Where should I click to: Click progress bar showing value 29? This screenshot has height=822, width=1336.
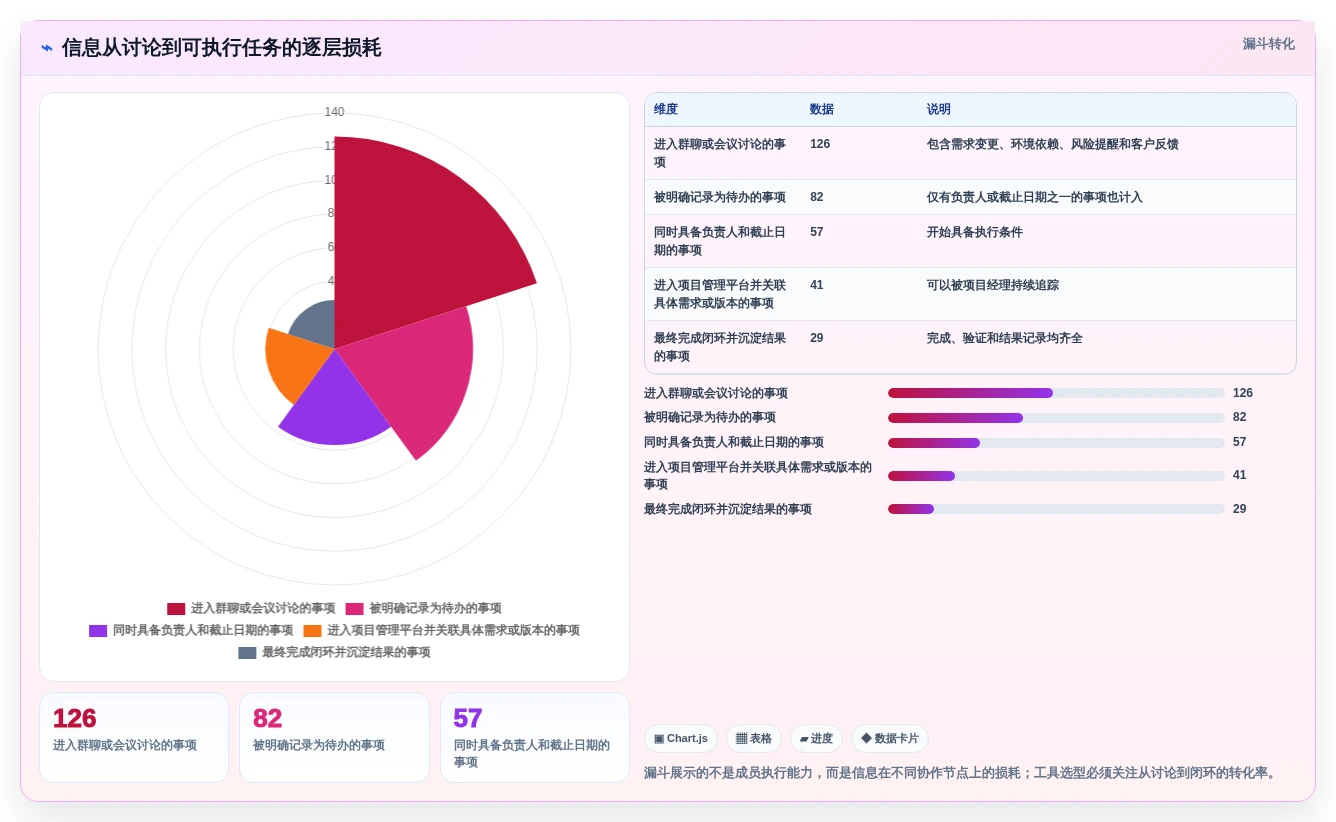pyautogui.click(x=1056, y=509)
